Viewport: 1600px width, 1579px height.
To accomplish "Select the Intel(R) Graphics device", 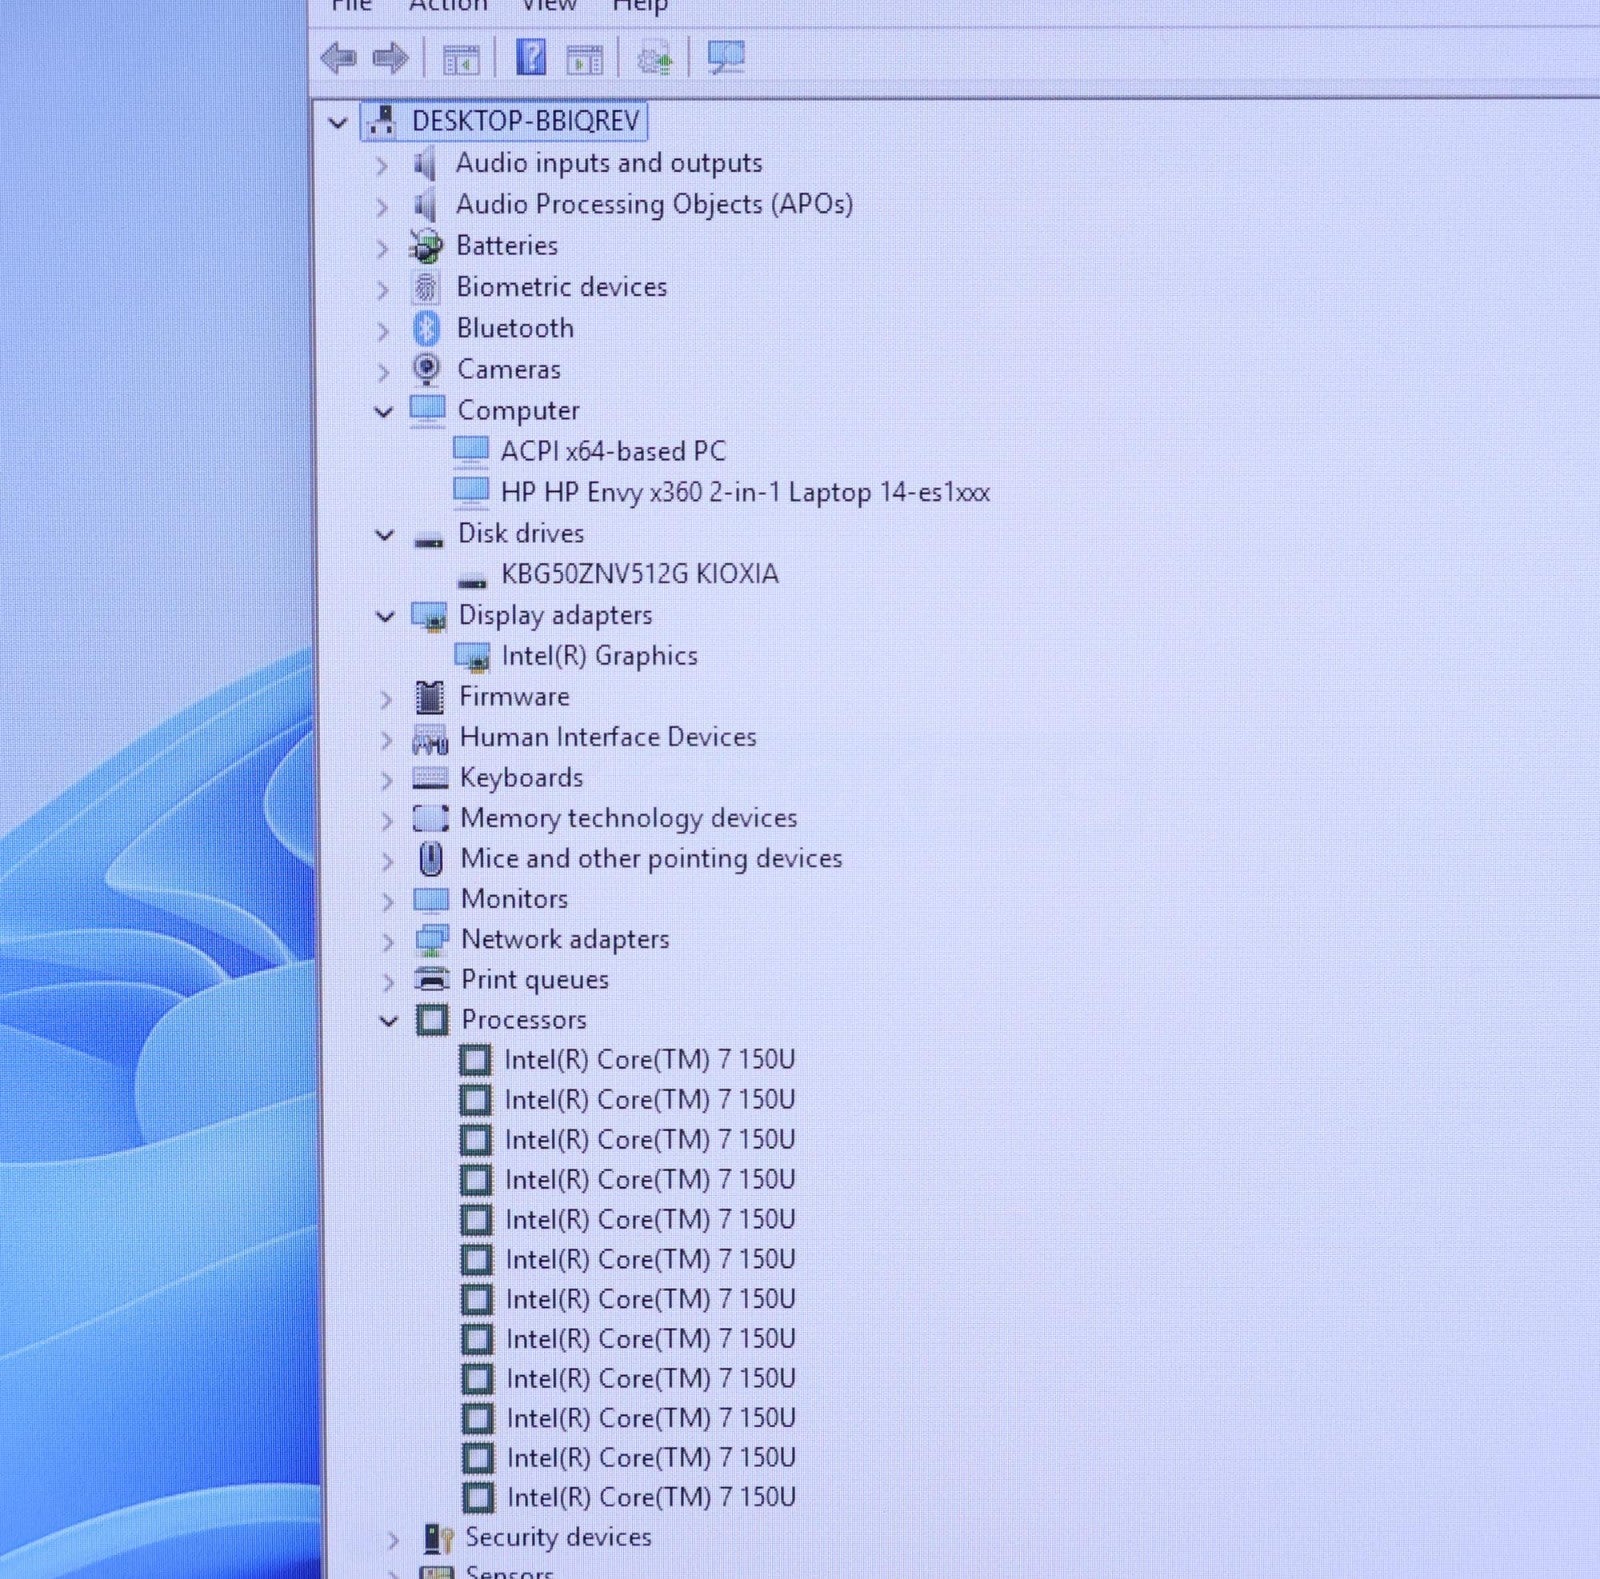I will coord(598,656).
